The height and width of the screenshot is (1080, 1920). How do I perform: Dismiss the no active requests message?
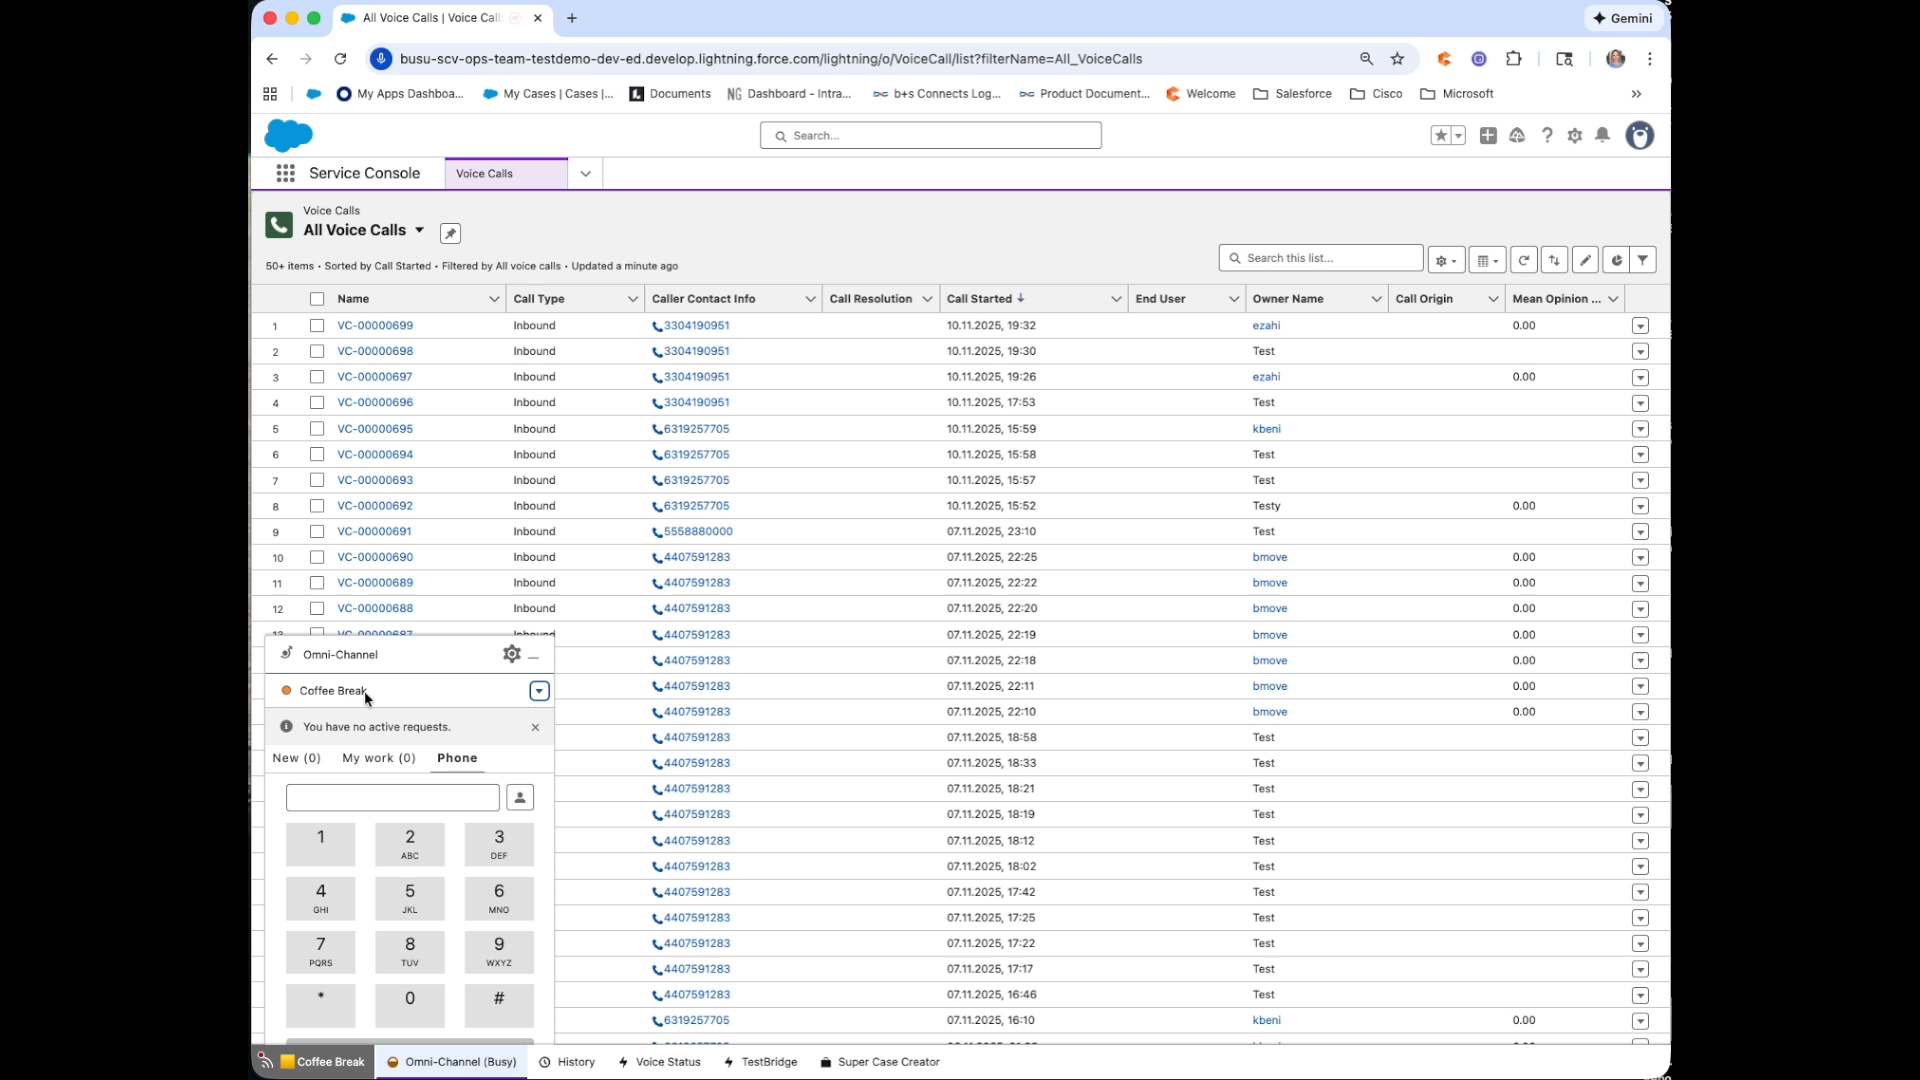click(535, 727)
